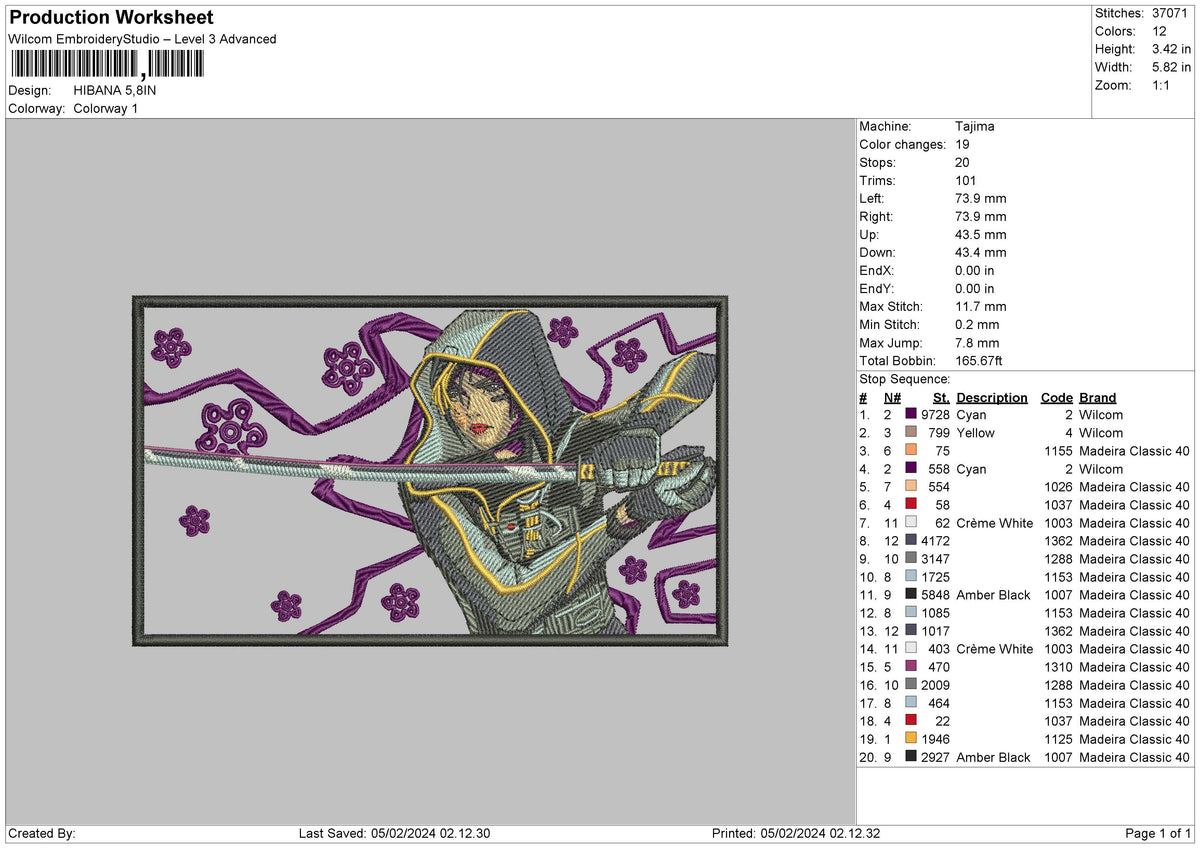Click the stitch count 2927 in stop 20
The image size is (1200, 848).
coord(935,757)
